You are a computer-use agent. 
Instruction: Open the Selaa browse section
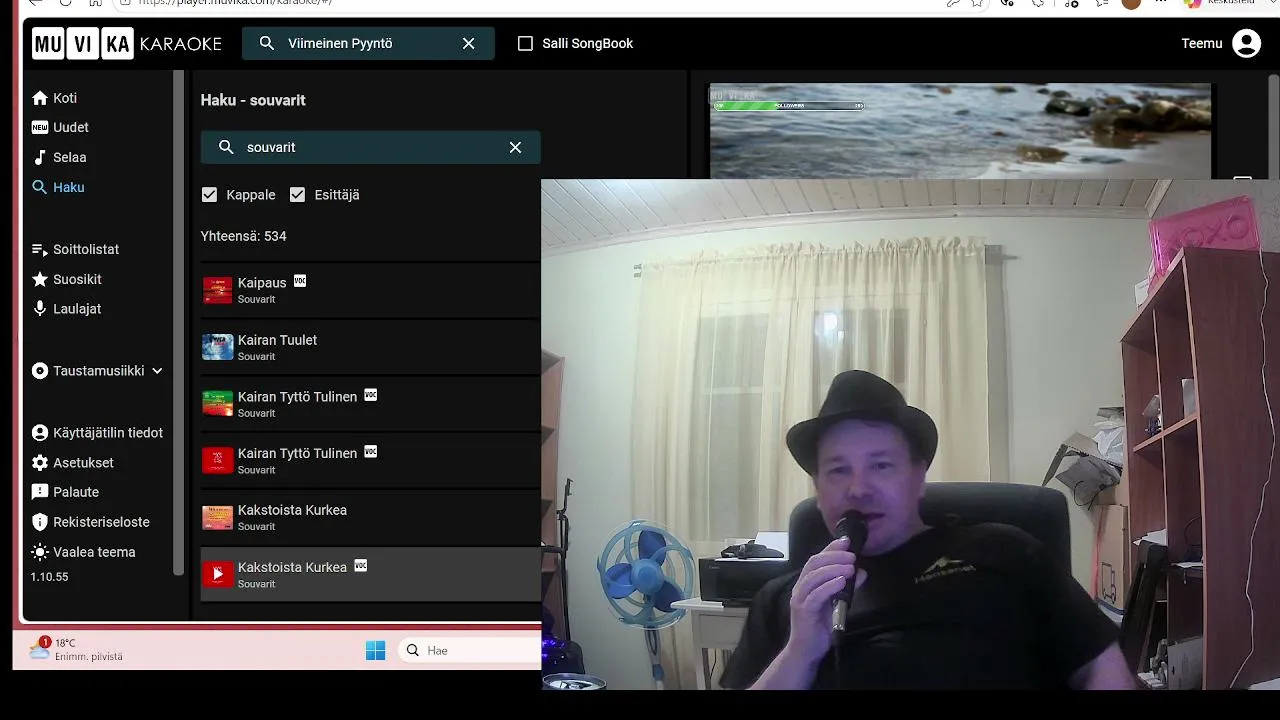(59, 157)
